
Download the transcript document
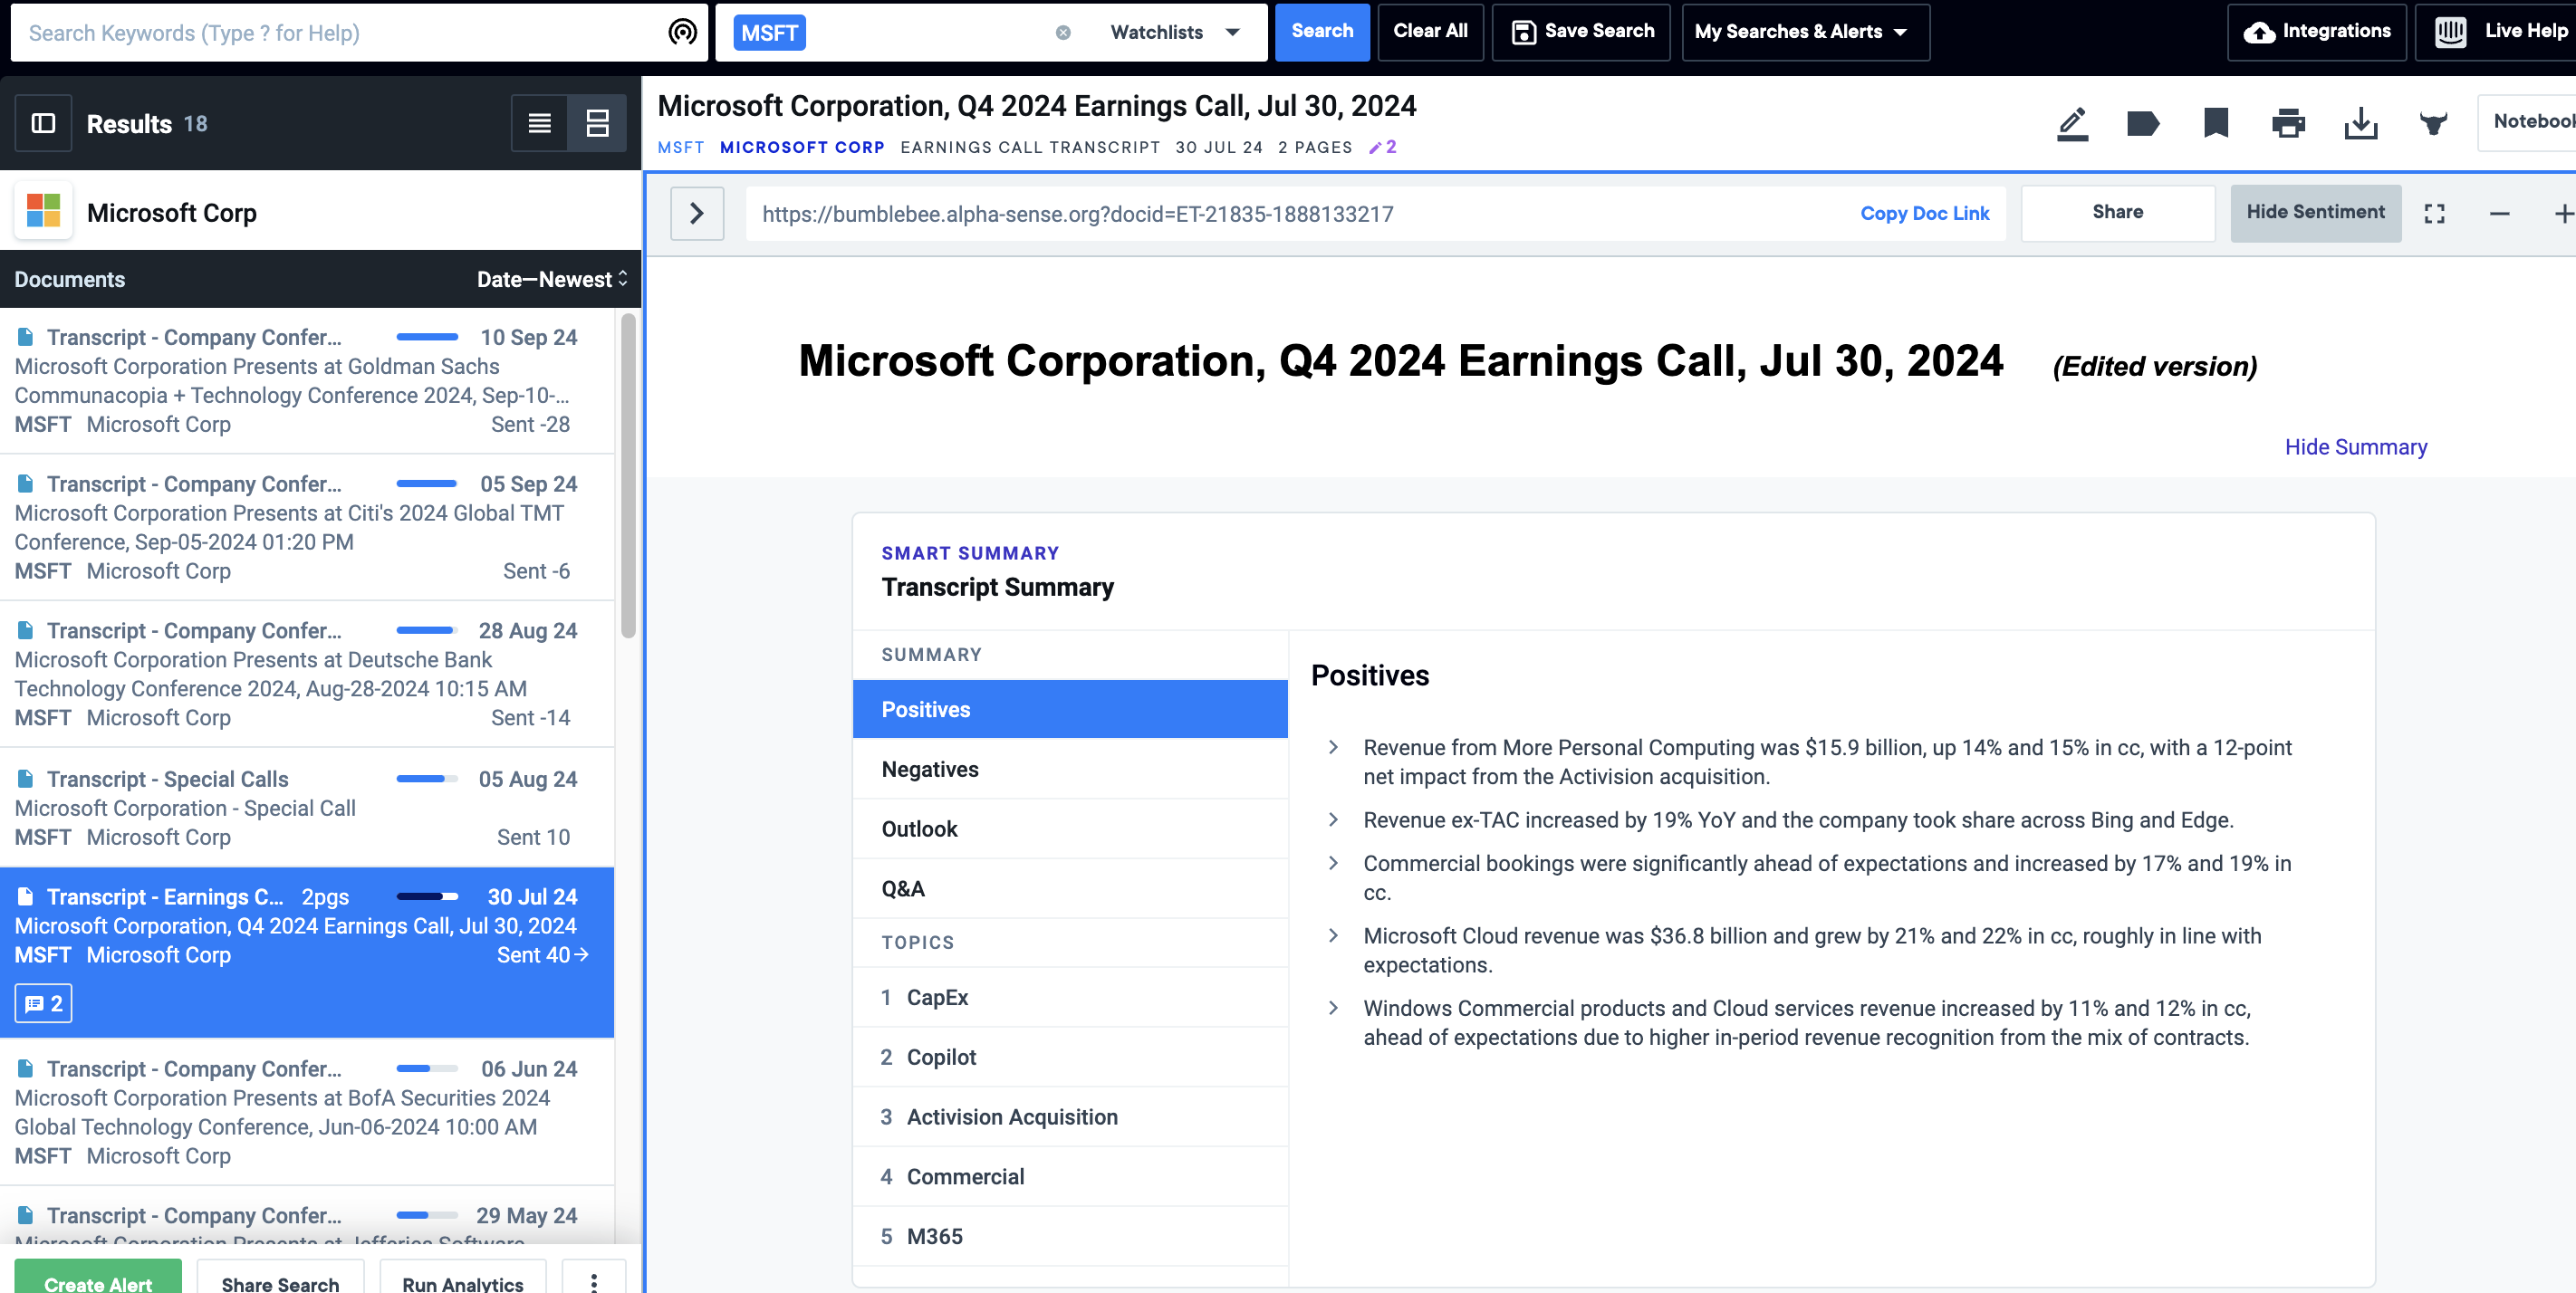tap(2361, 123)
